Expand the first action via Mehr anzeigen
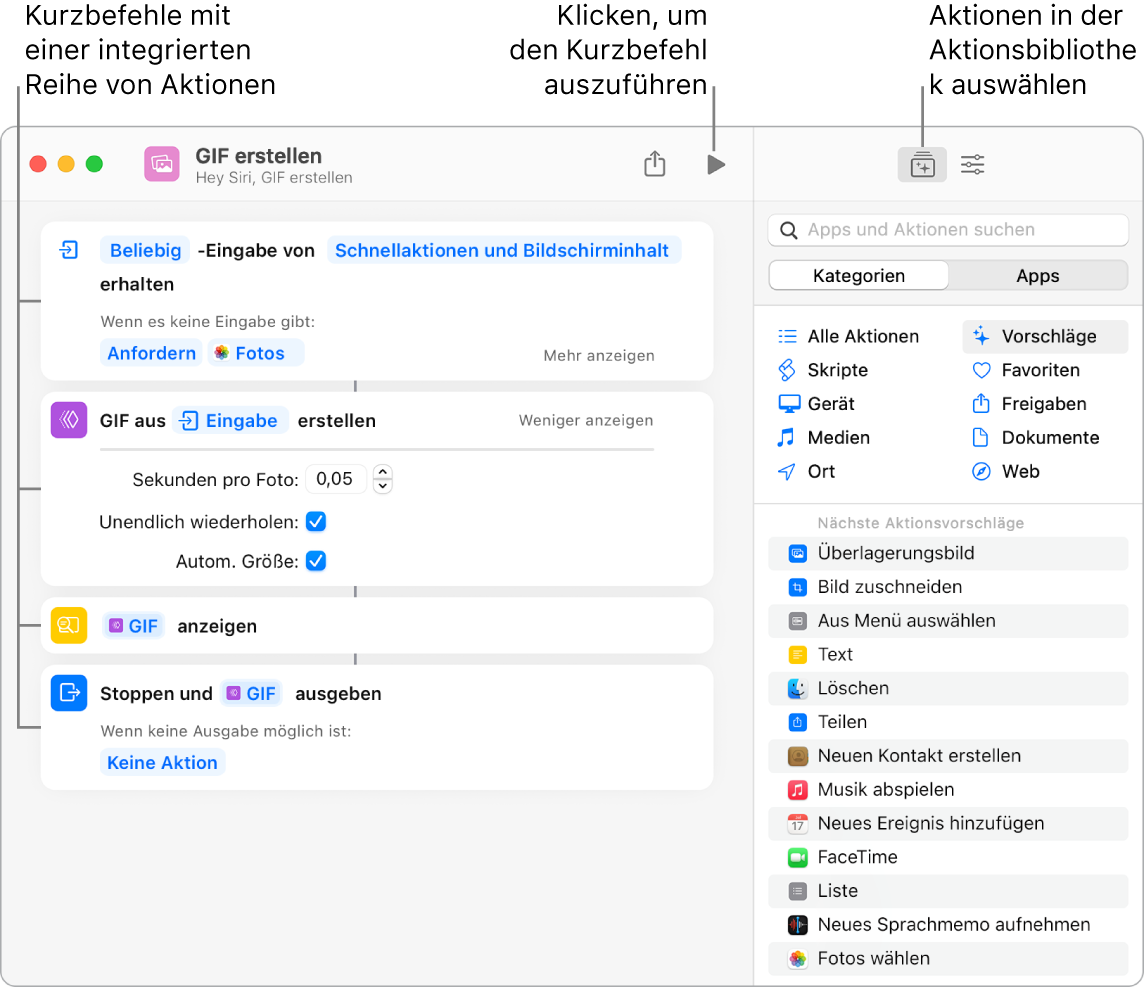This screenshot has width=1146, height=987. [x=598, y=355]
